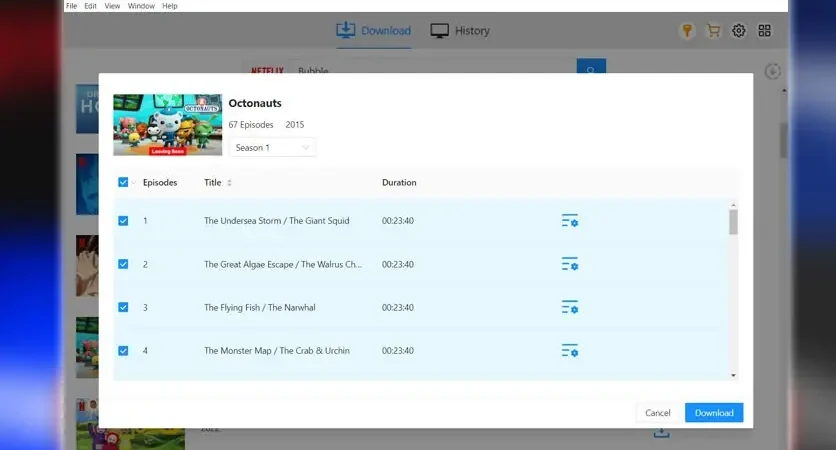
Task: Click the four-squares grid icon
Action: (765, 31)
